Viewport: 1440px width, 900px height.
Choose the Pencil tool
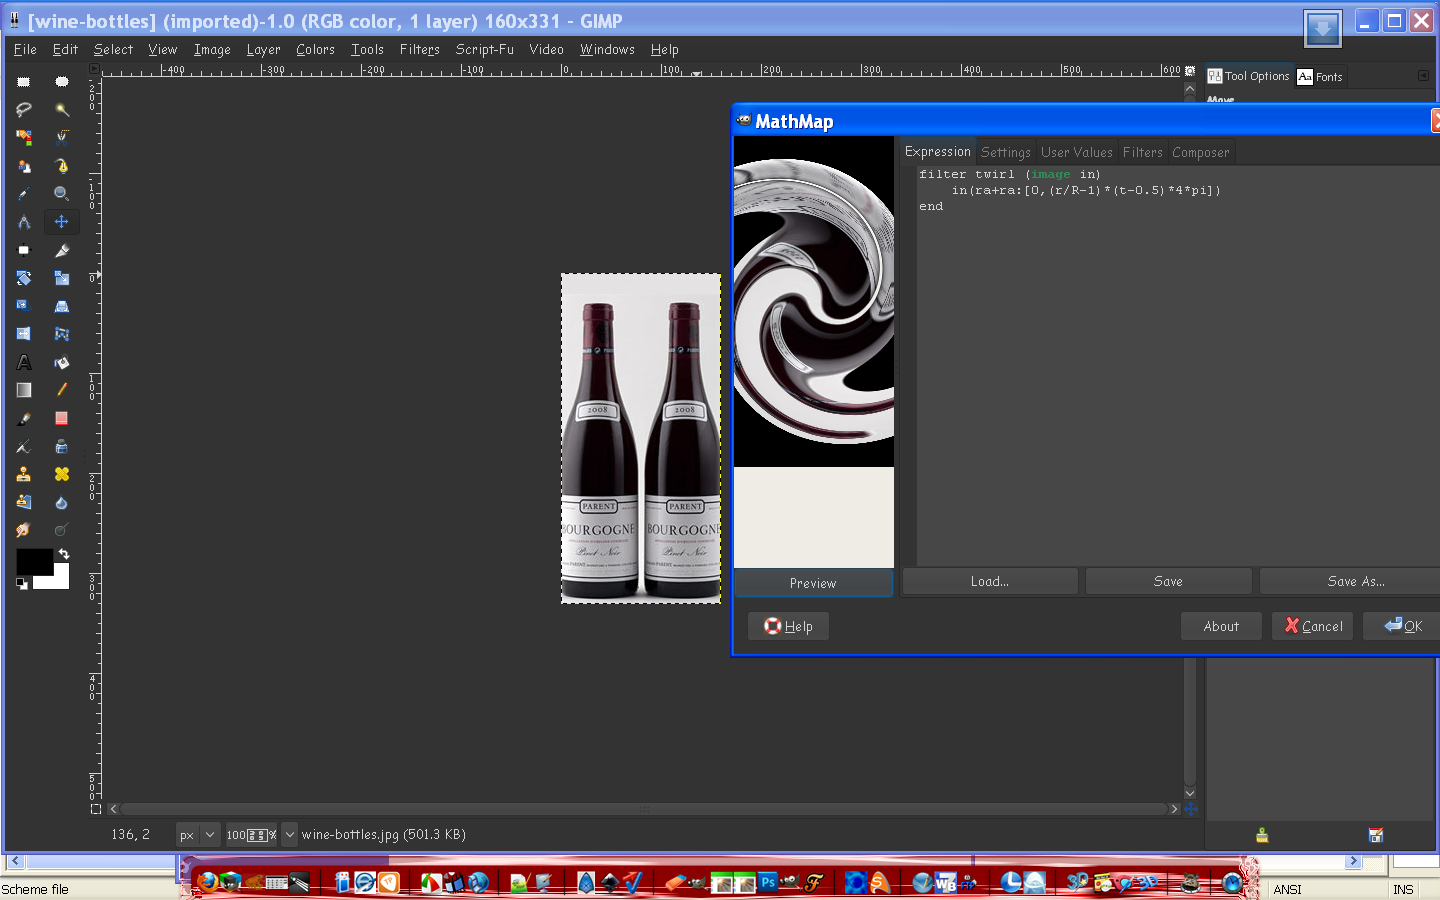(x=62, y=390)
